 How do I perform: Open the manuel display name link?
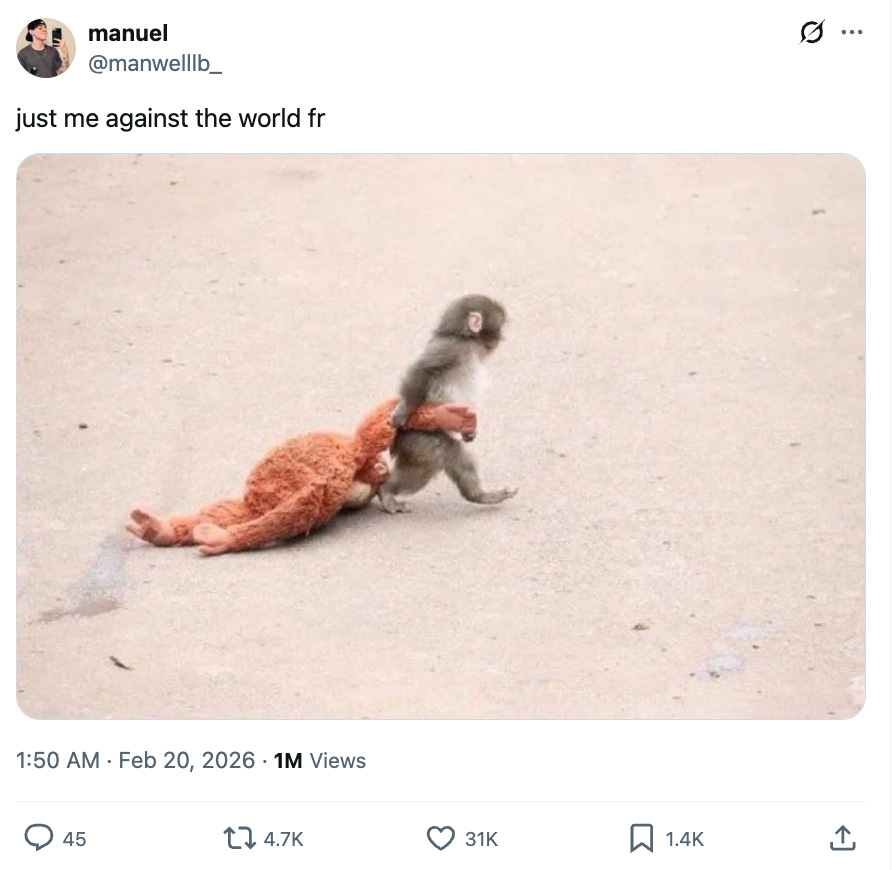(x=128, y=33)
